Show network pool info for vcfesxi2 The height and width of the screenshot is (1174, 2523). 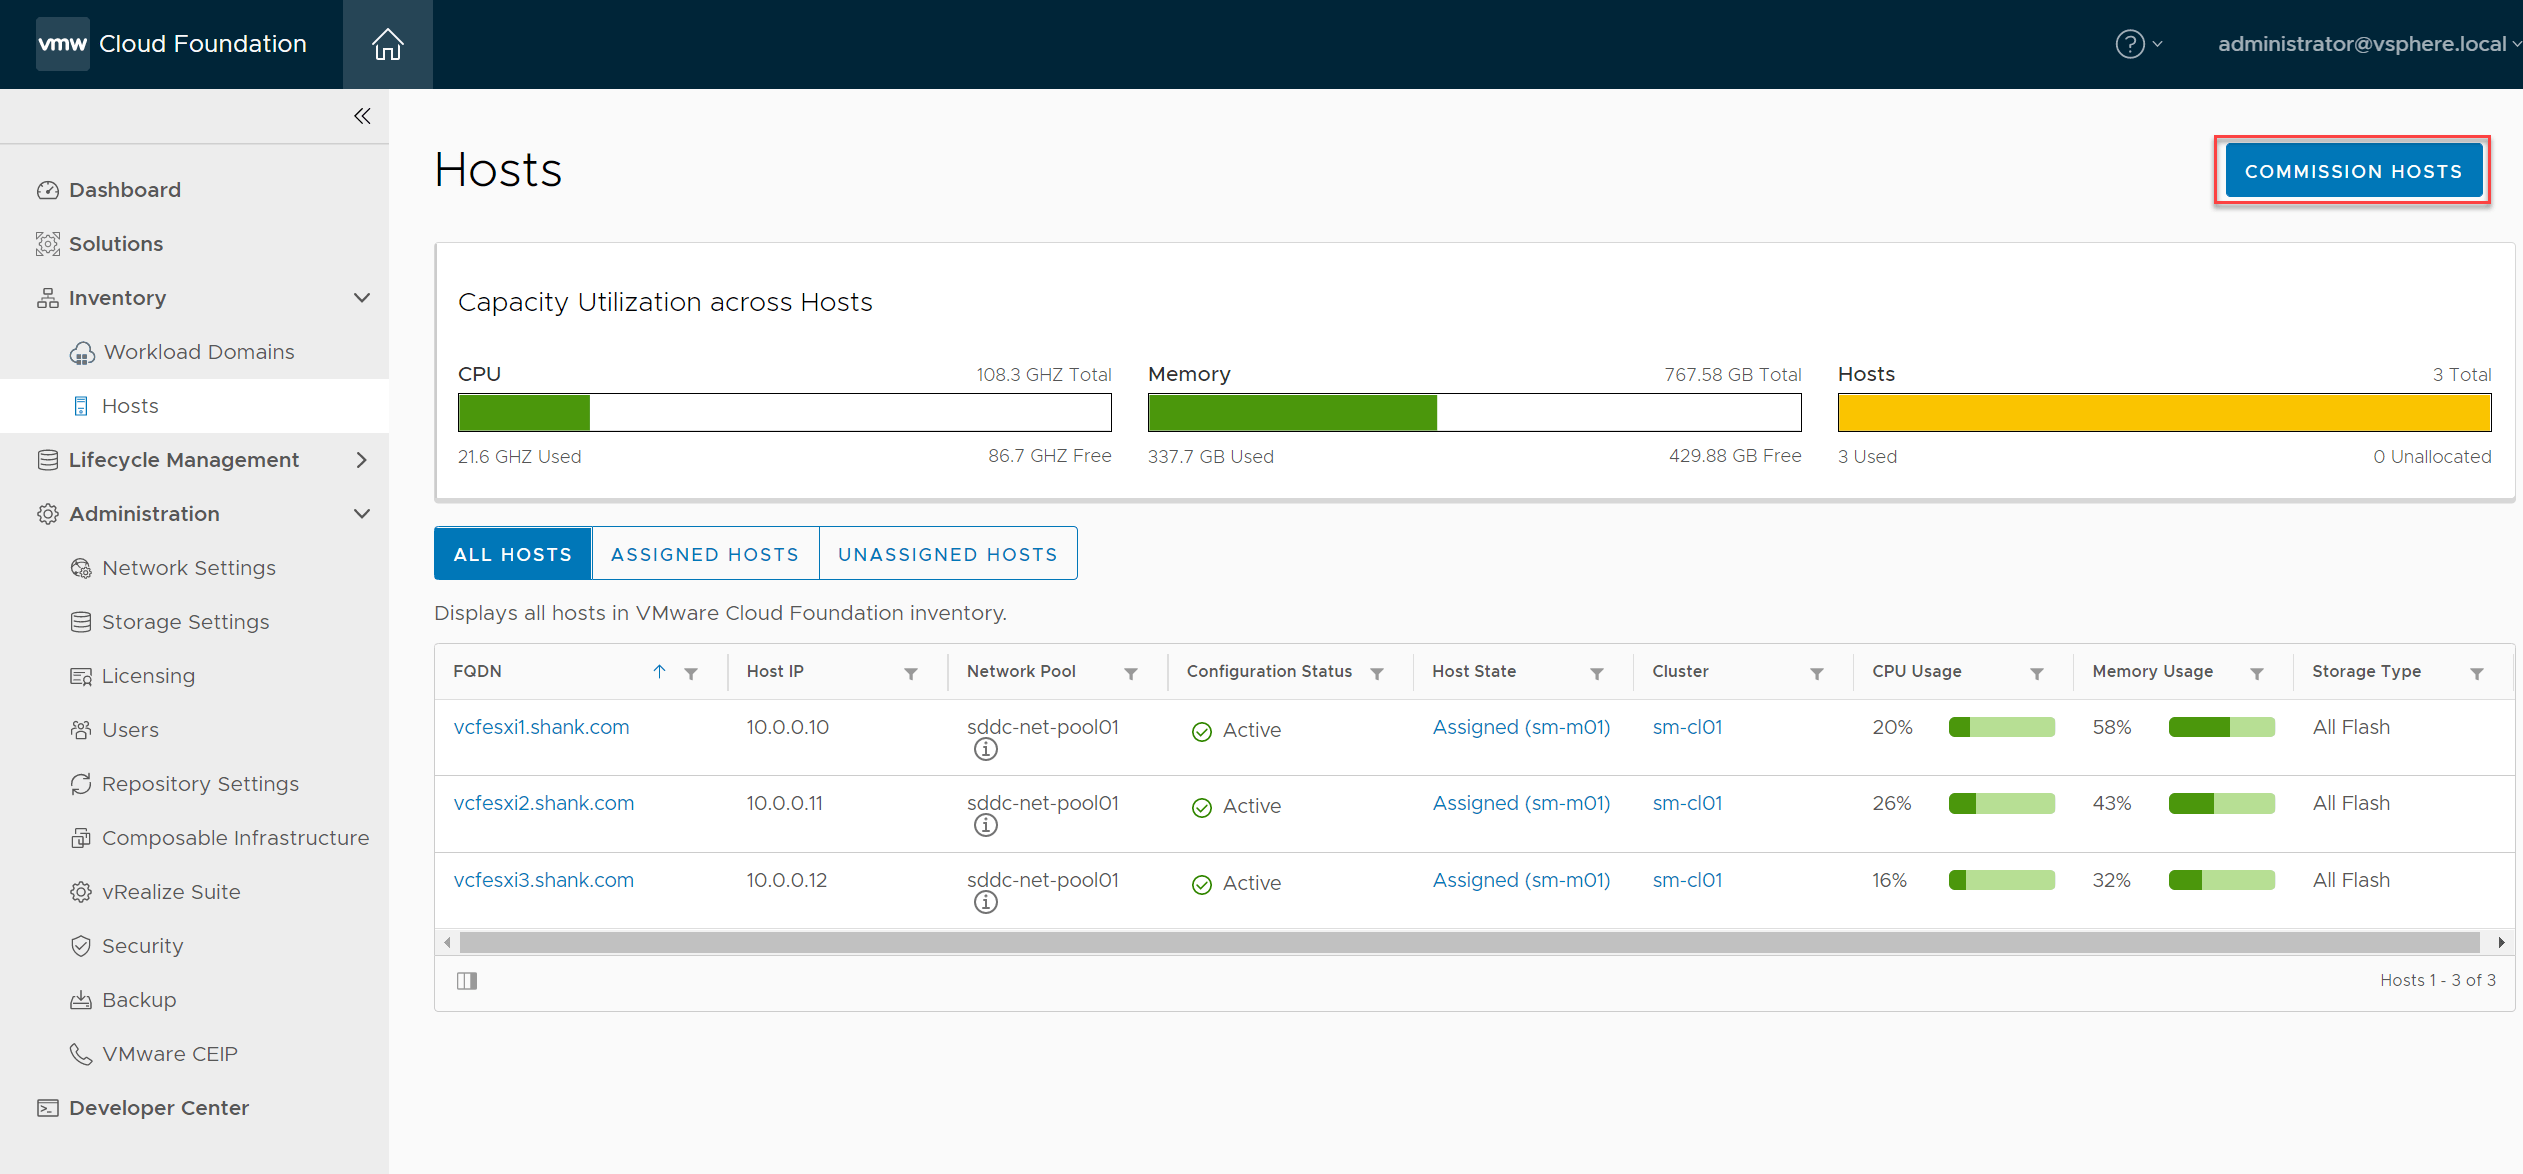pyautogui.click(x=986, y=825)
